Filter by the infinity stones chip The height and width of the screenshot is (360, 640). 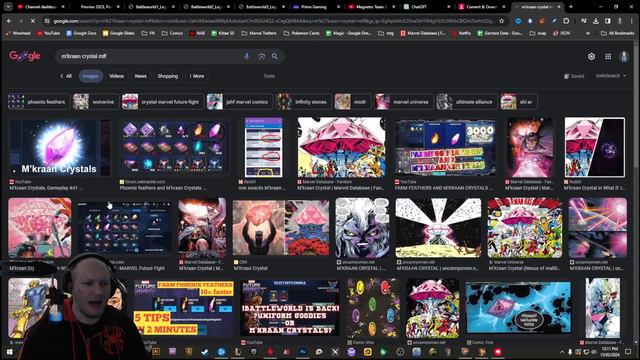tap(303, 102)
